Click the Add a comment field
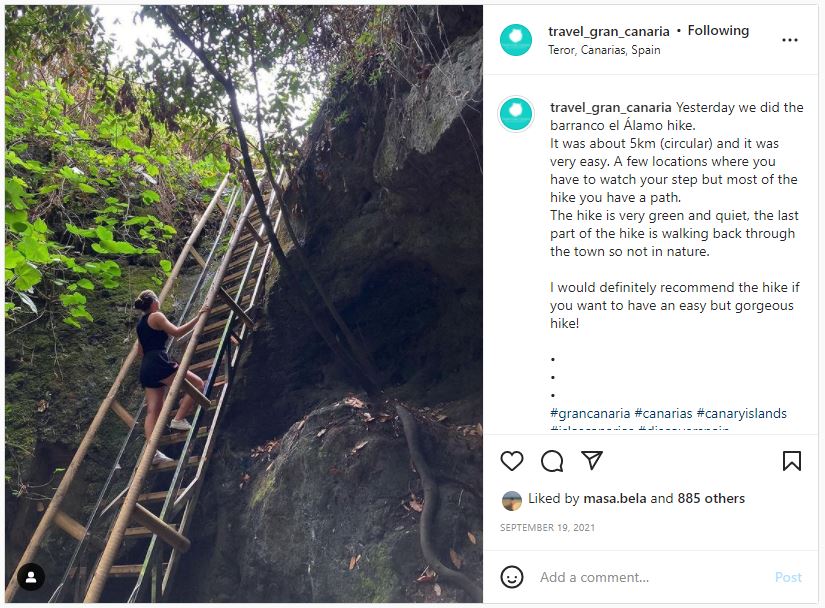 [650, 577]
